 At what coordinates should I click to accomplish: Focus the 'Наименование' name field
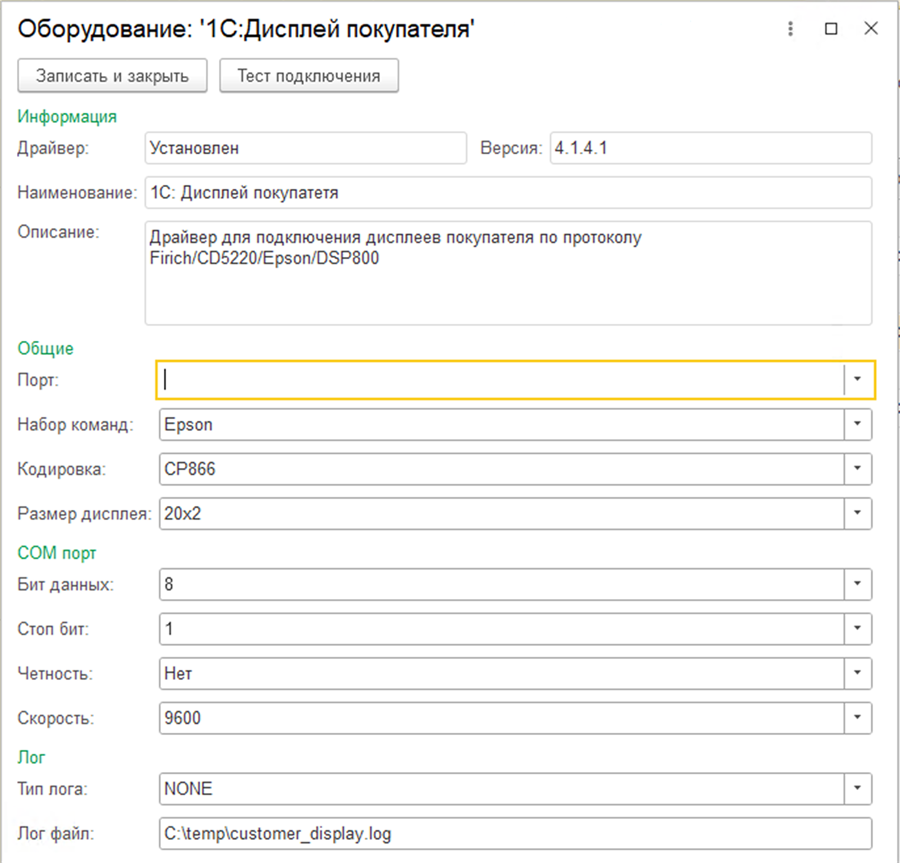(x=508, y=192)
